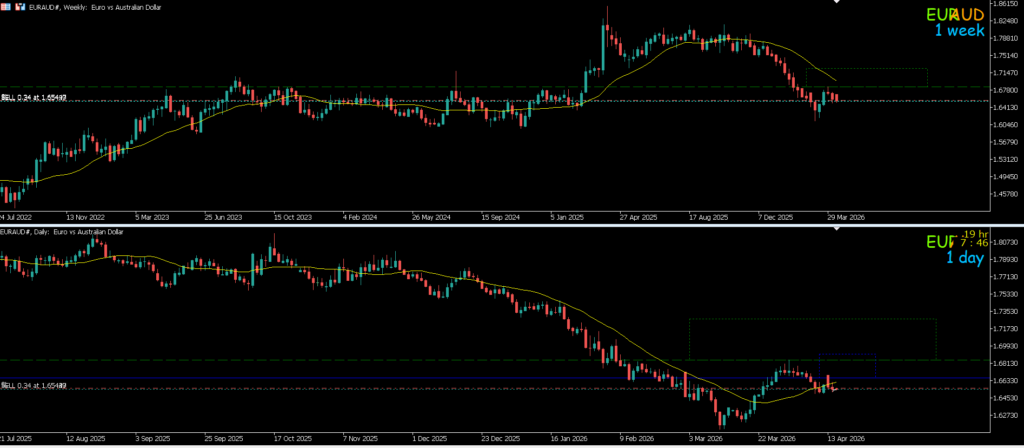
Task: Click the Depth of Market grid icon
Action: [x=7, y=7]
